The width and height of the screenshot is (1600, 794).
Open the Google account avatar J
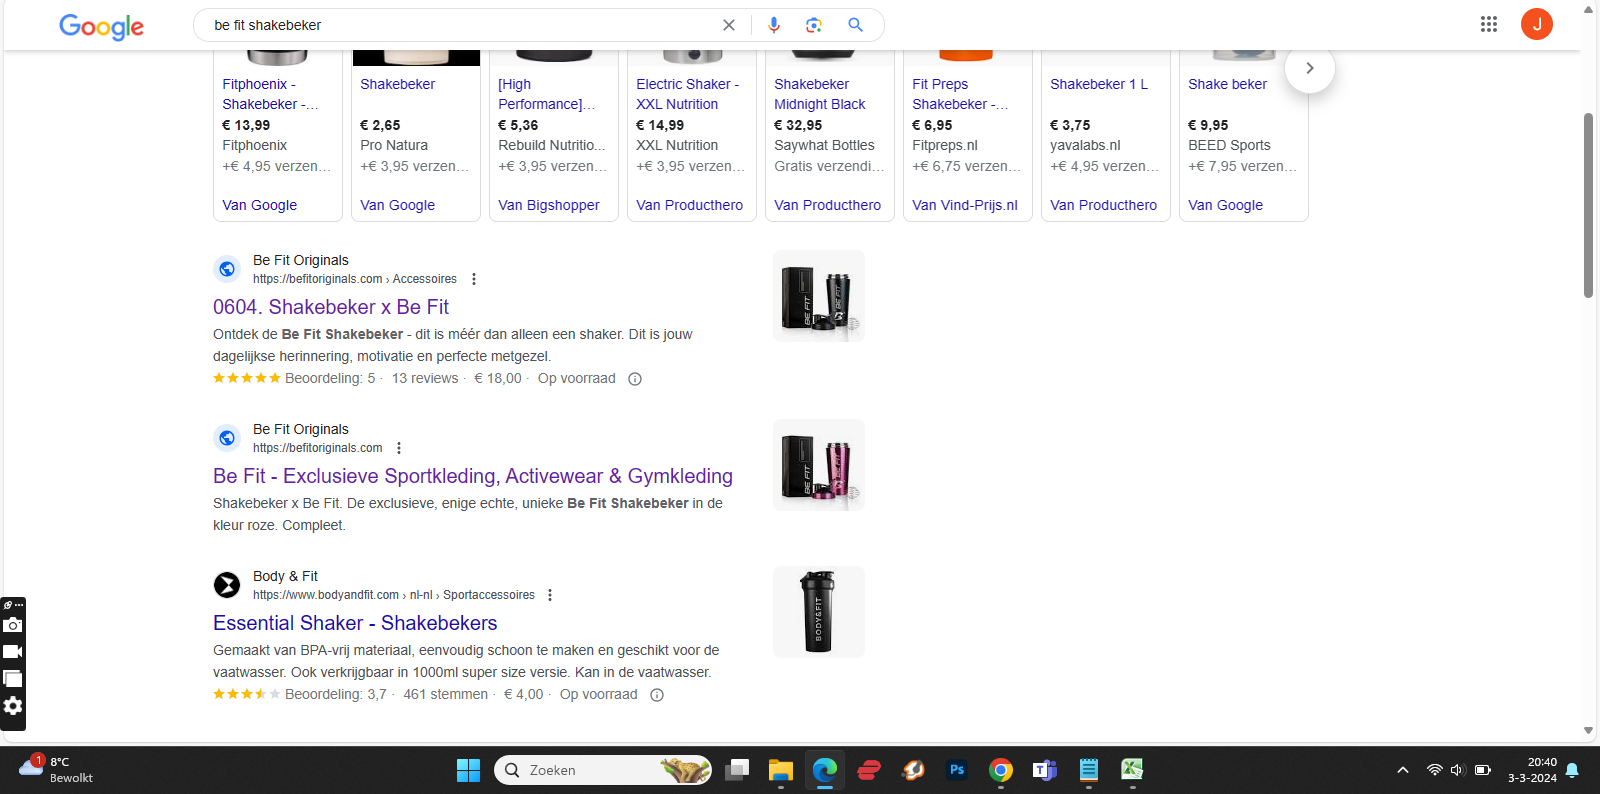(x=1537, y=24)
